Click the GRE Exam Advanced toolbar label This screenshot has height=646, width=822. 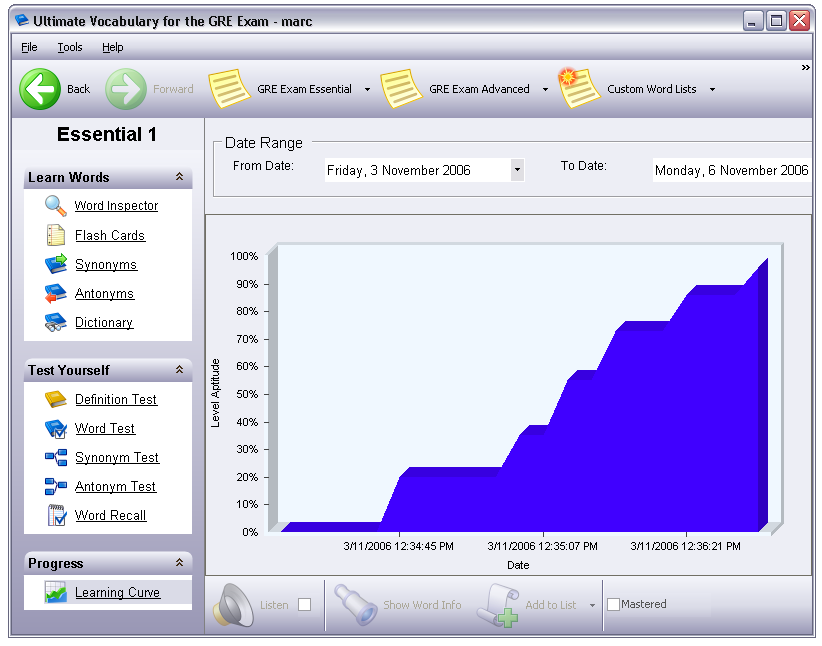tap(480, 89)
